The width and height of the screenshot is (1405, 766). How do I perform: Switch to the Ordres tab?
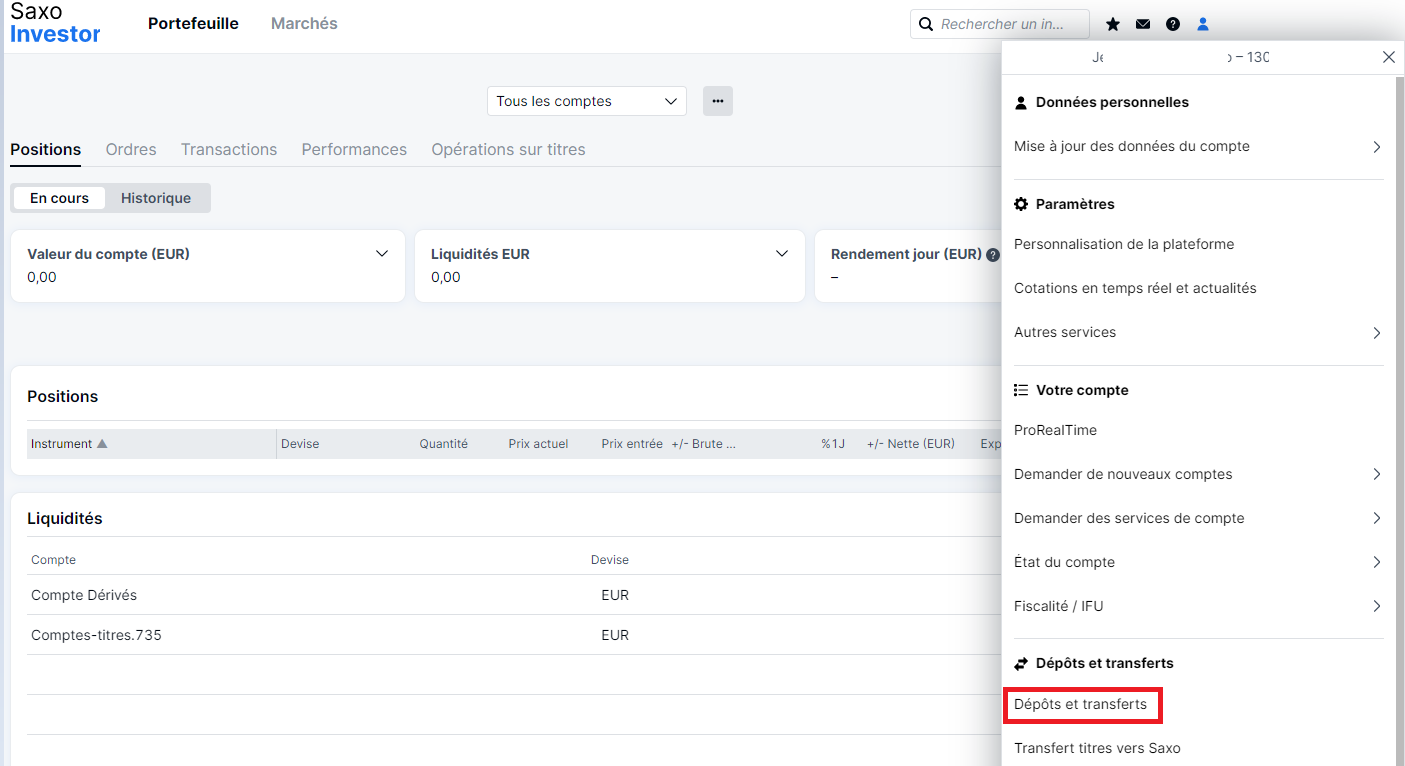131,149
